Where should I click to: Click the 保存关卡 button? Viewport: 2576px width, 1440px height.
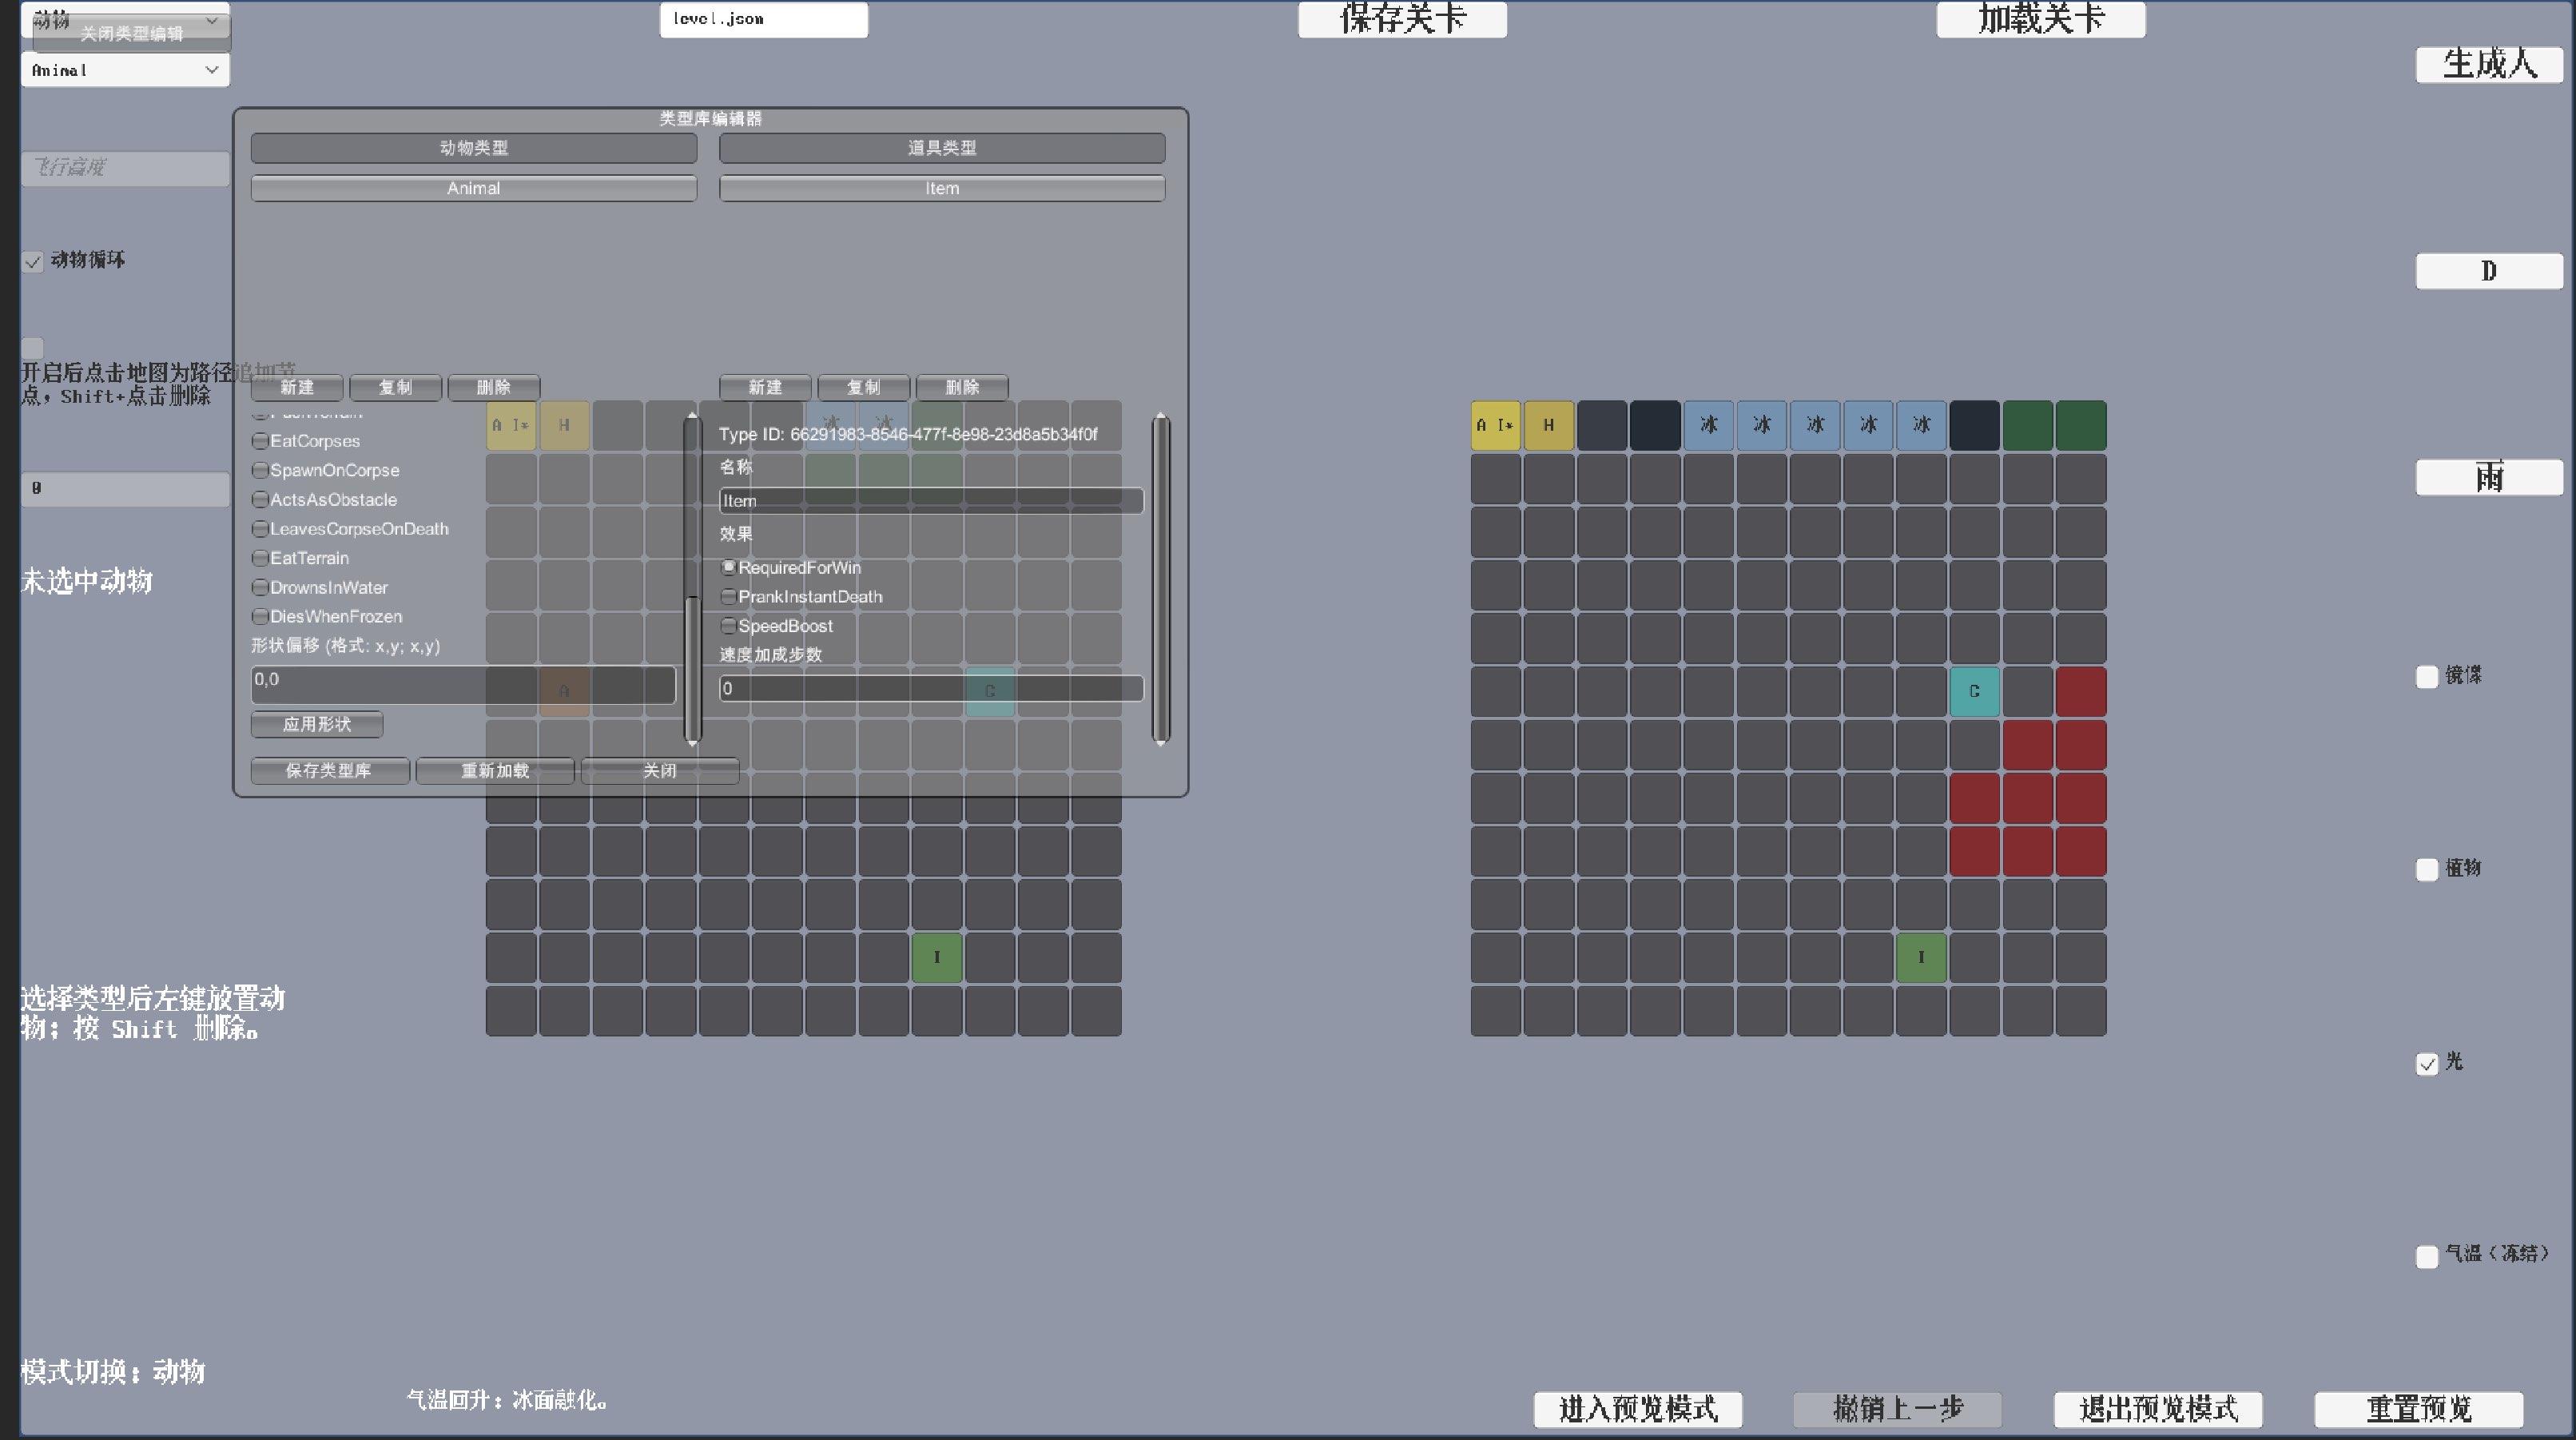pyautogui.click(x=1402, y=19)
